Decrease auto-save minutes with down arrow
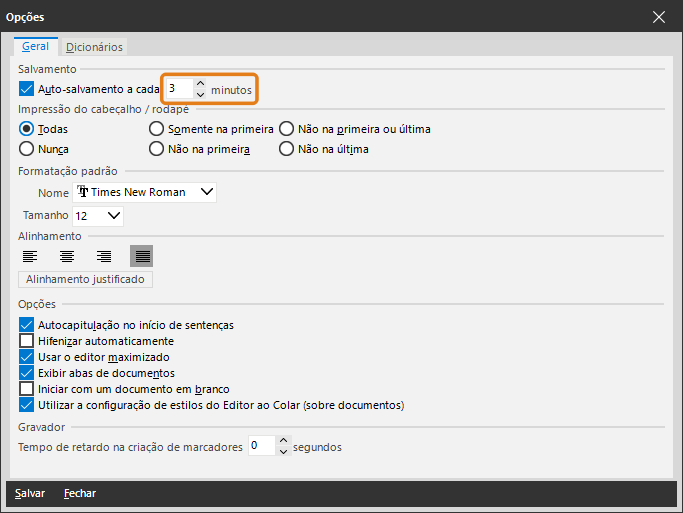Viewport: 683px width, 513px height. tap(200, 94)
